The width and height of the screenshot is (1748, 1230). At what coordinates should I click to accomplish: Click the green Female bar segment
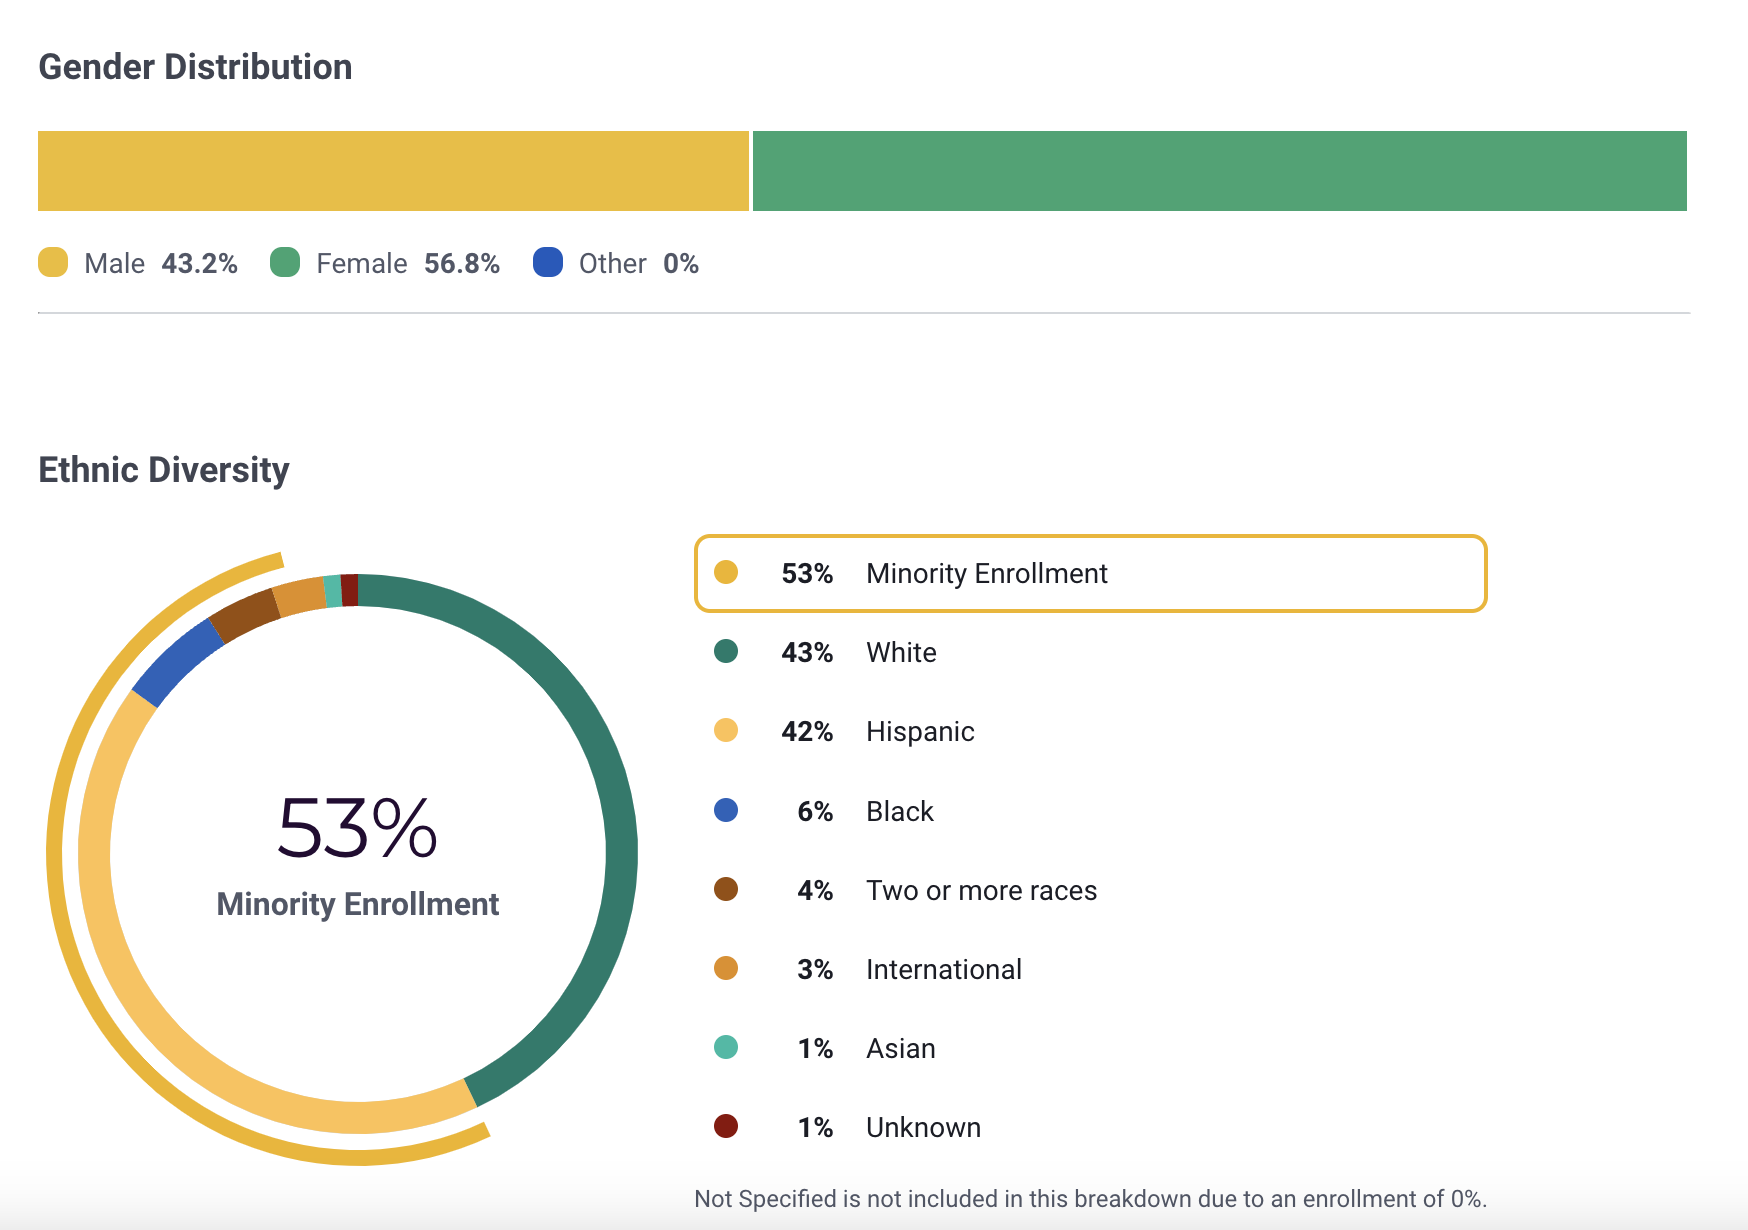point(1219,171)
